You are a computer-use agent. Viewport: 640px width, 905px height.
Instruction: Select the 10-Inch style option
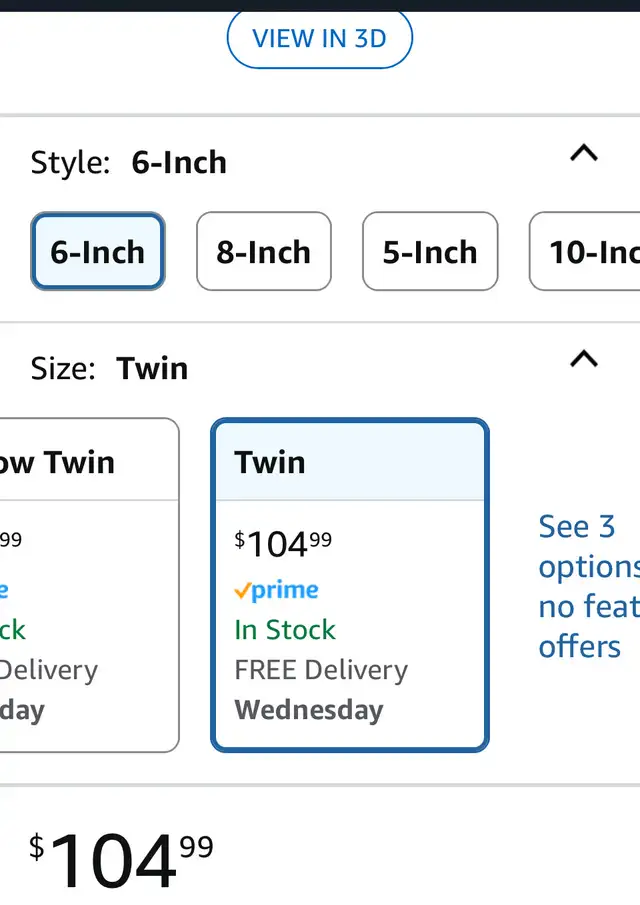(585, 252)
